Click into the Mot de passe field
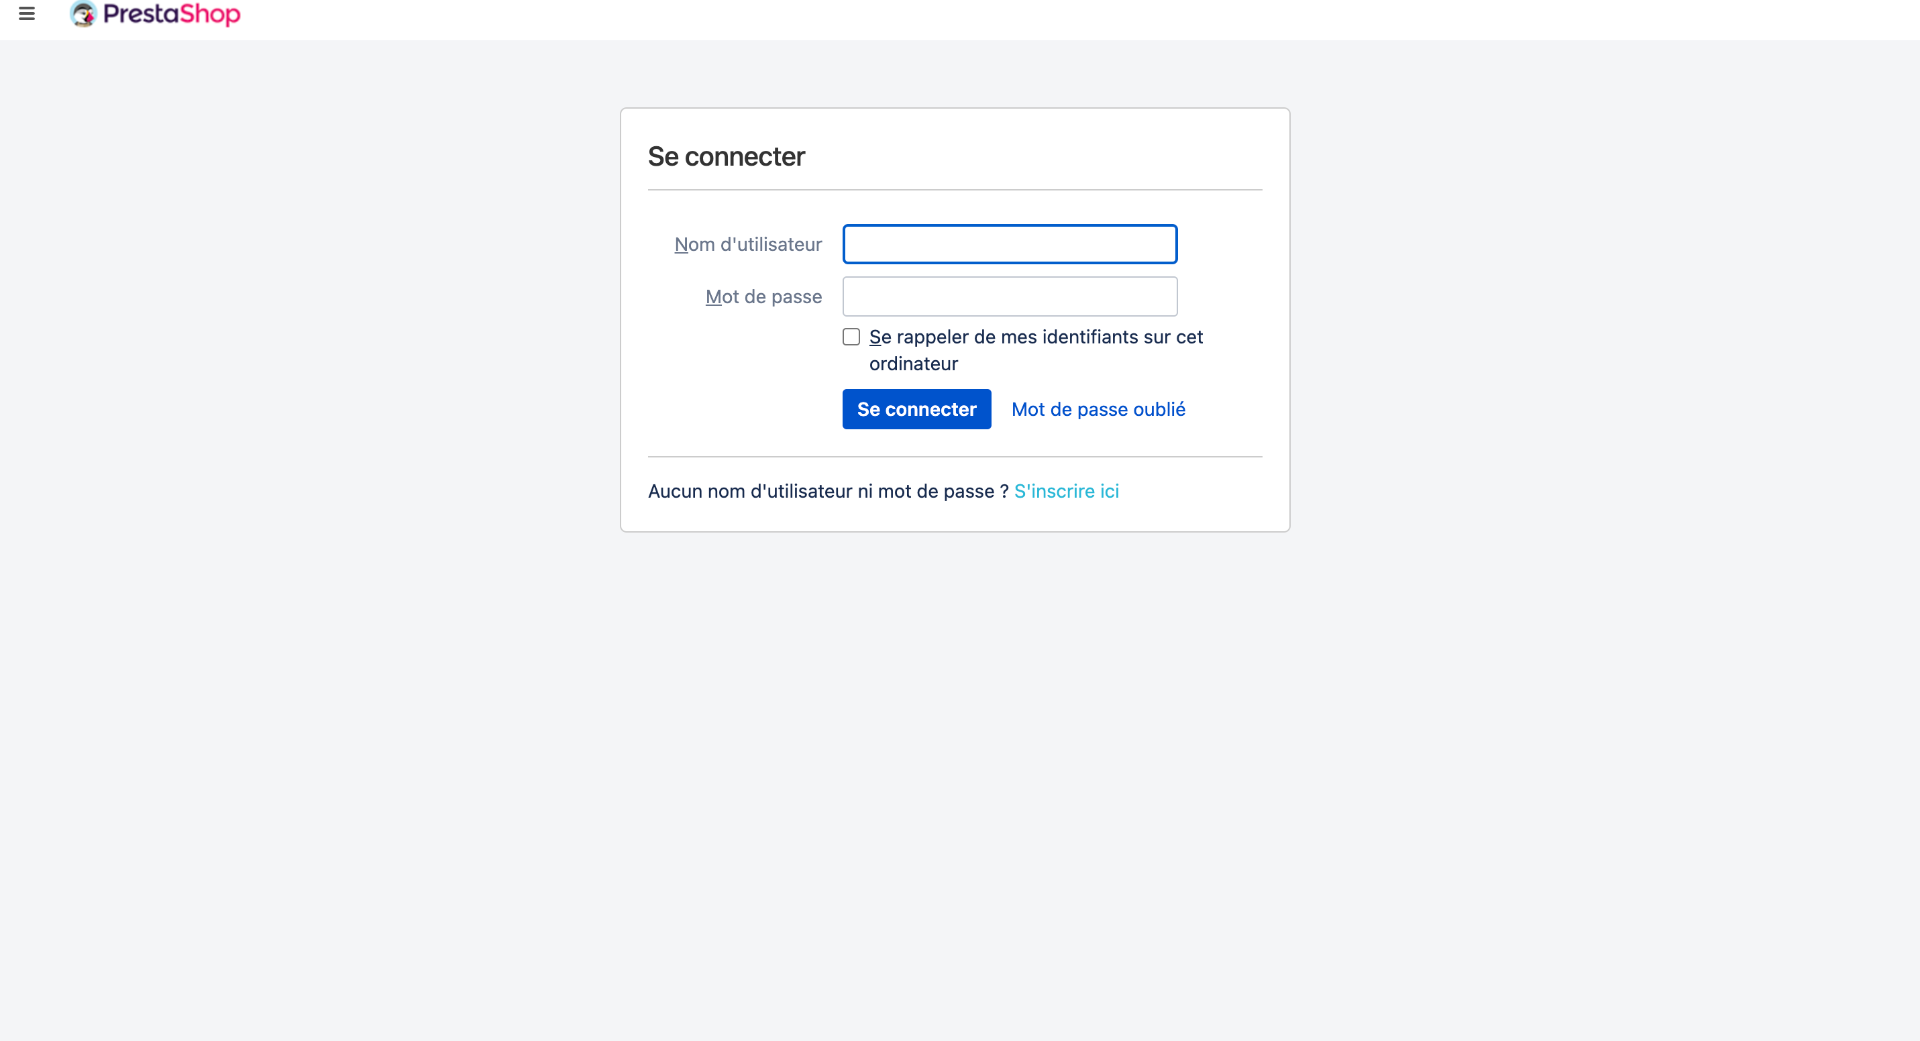 click(x=1009, y=296)
